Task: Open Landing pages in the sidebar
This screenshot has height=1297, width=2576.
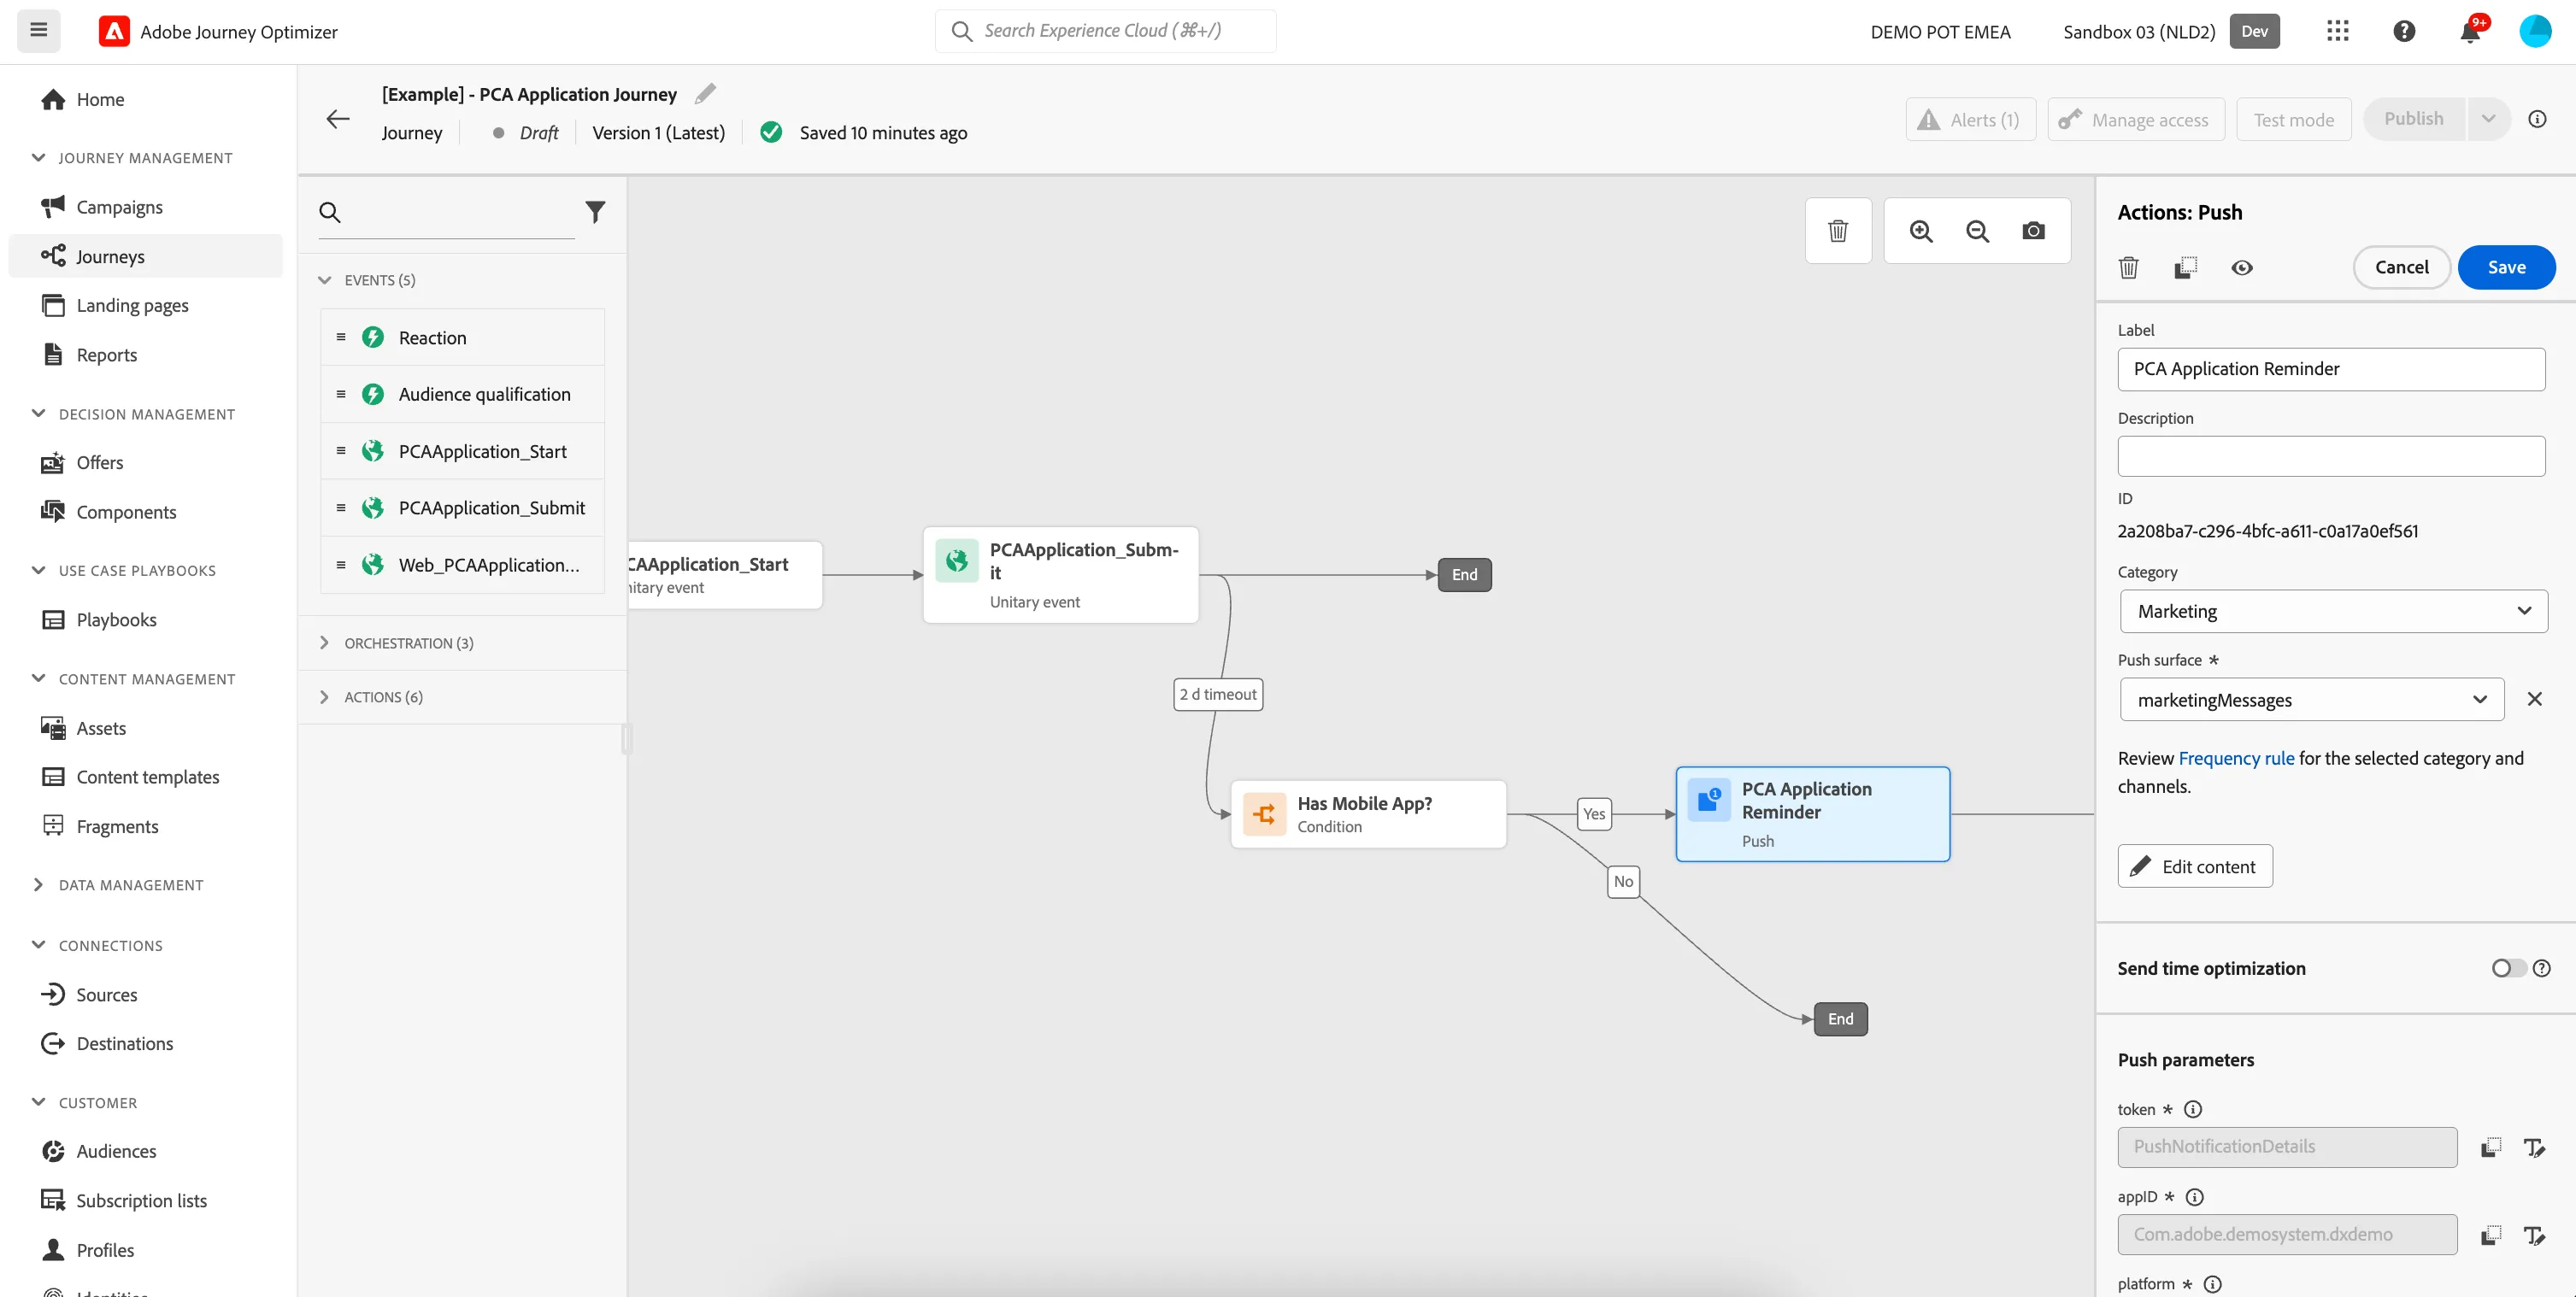Action: pos(132,305)
